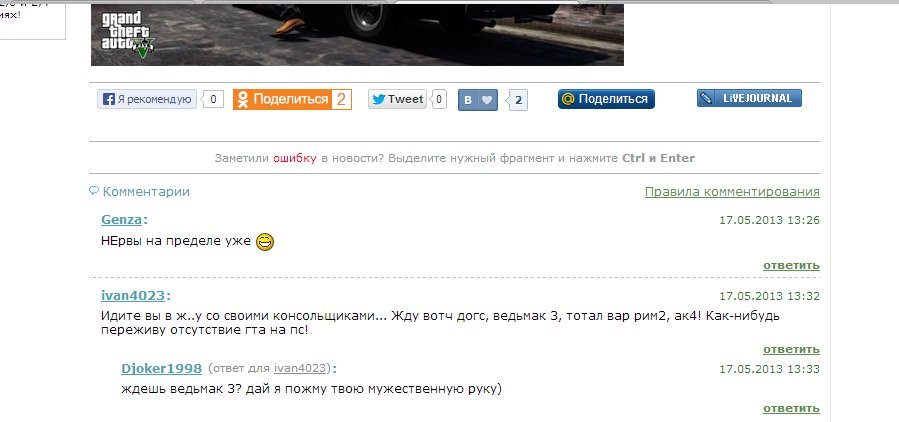Click the yellow laughing emoticon

(265, 242)
